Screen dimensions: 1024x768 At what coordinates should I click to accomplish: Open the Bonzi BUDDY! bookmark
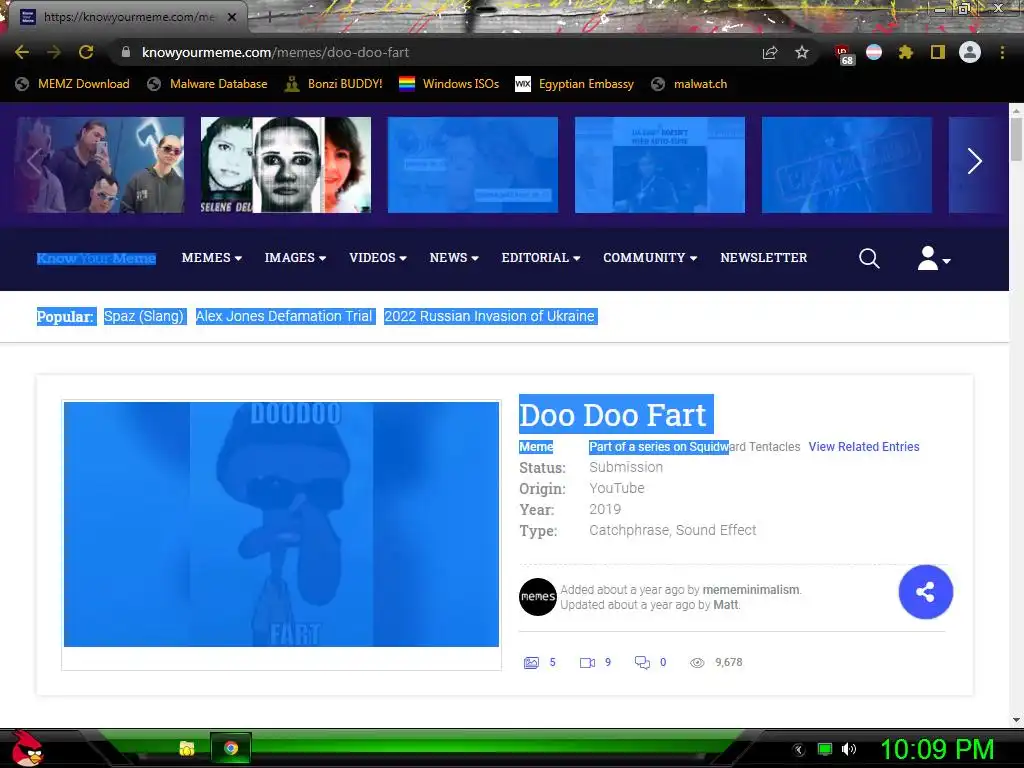point(334,84)
